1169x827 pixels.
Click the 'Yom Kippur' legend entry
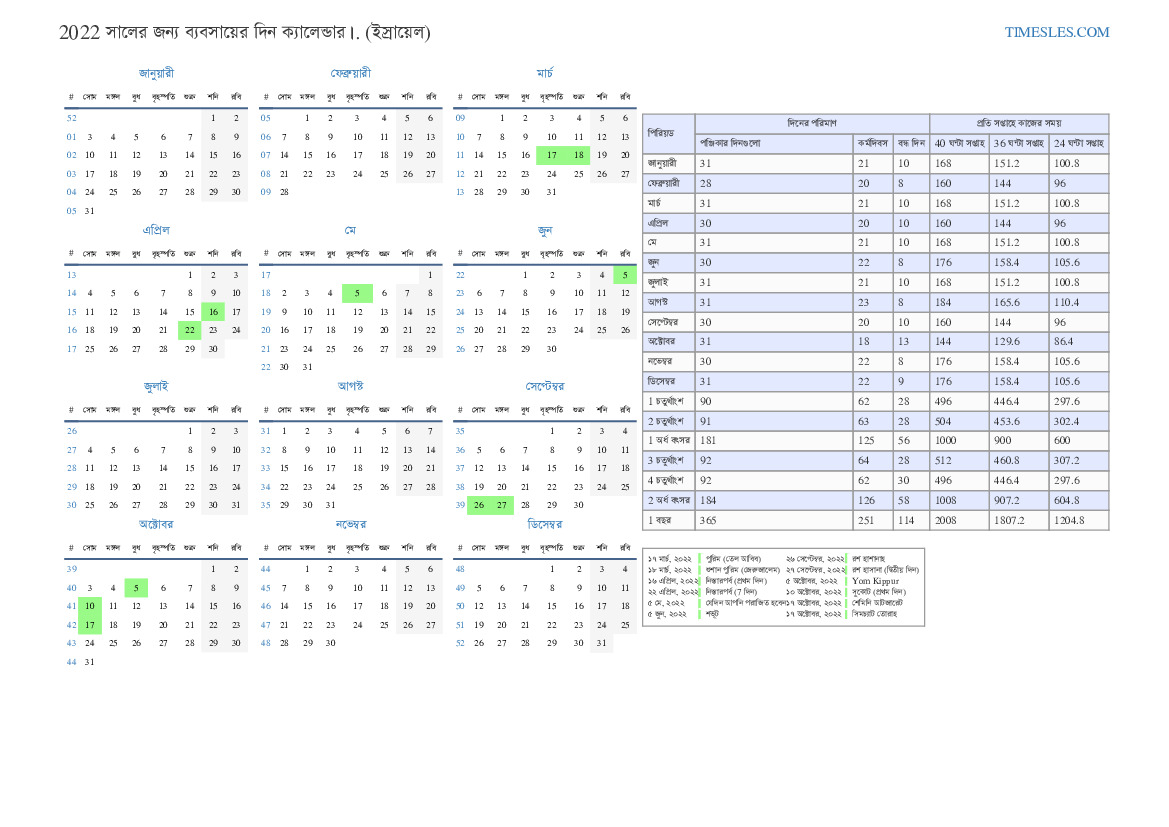[875, 581]
